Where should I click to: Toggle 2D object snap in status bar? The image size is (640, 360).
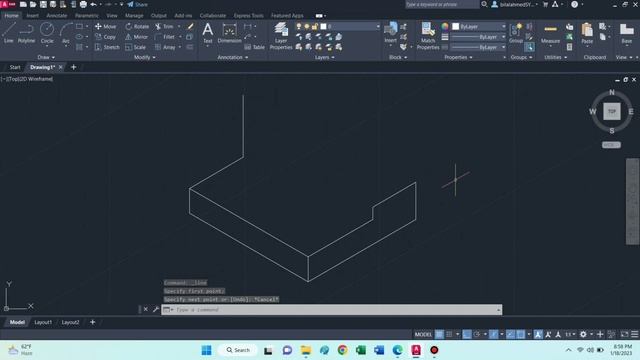(x=521, y=334)
